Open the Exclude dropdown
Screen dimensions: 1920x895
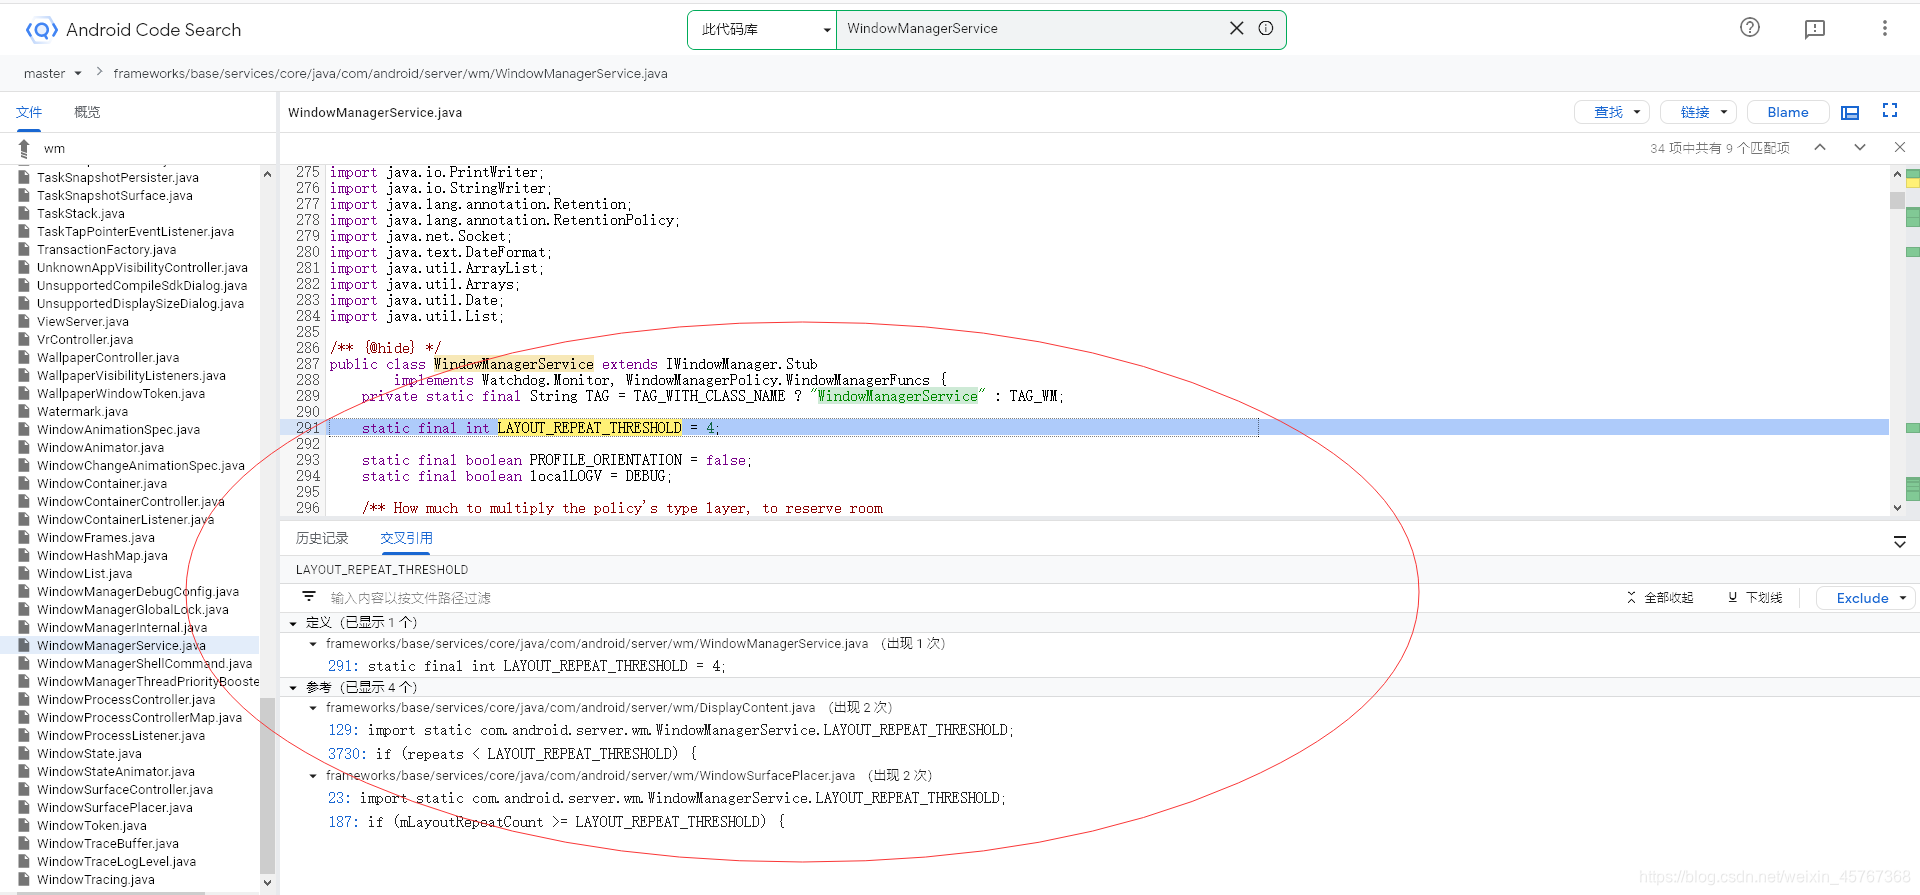1866,598
